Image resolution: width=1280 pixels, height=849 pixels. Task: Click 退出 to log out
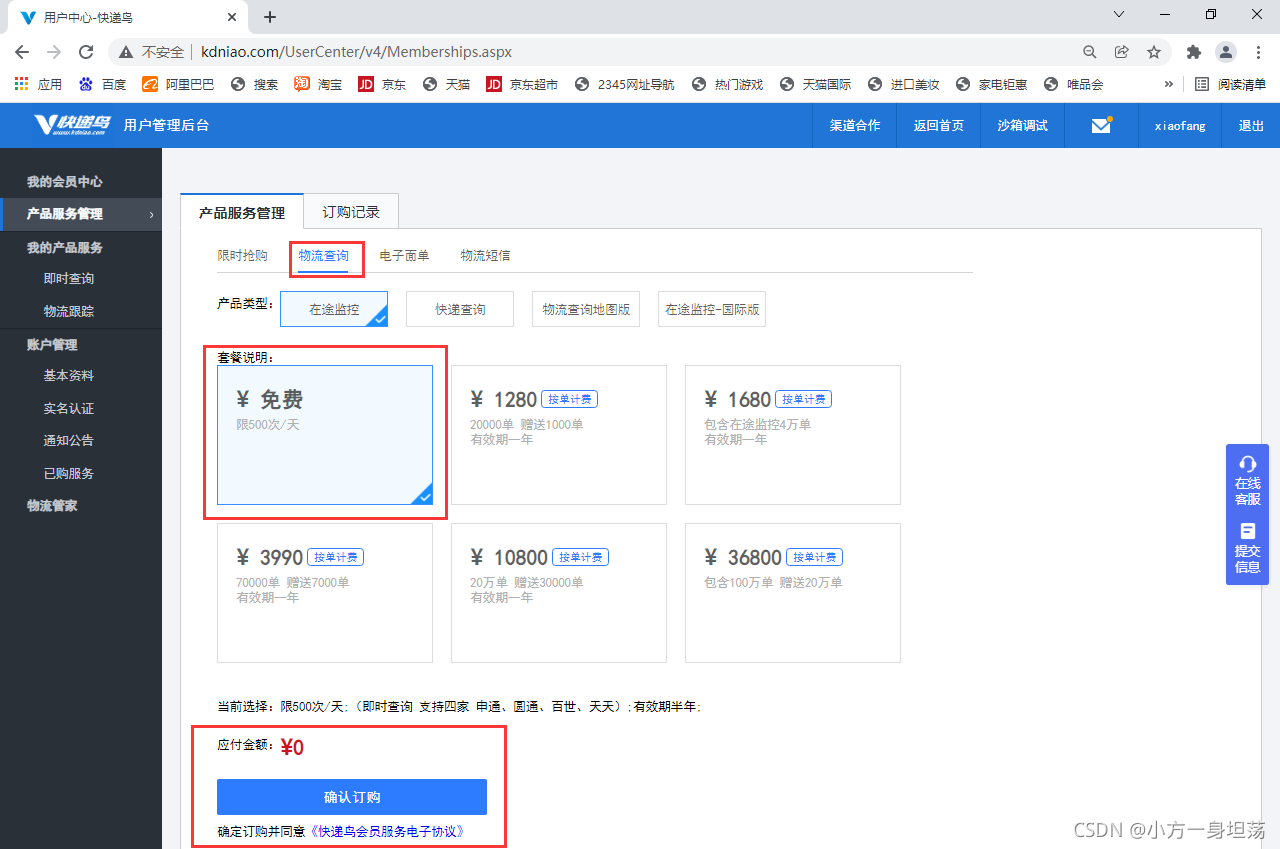[1251, 125]
